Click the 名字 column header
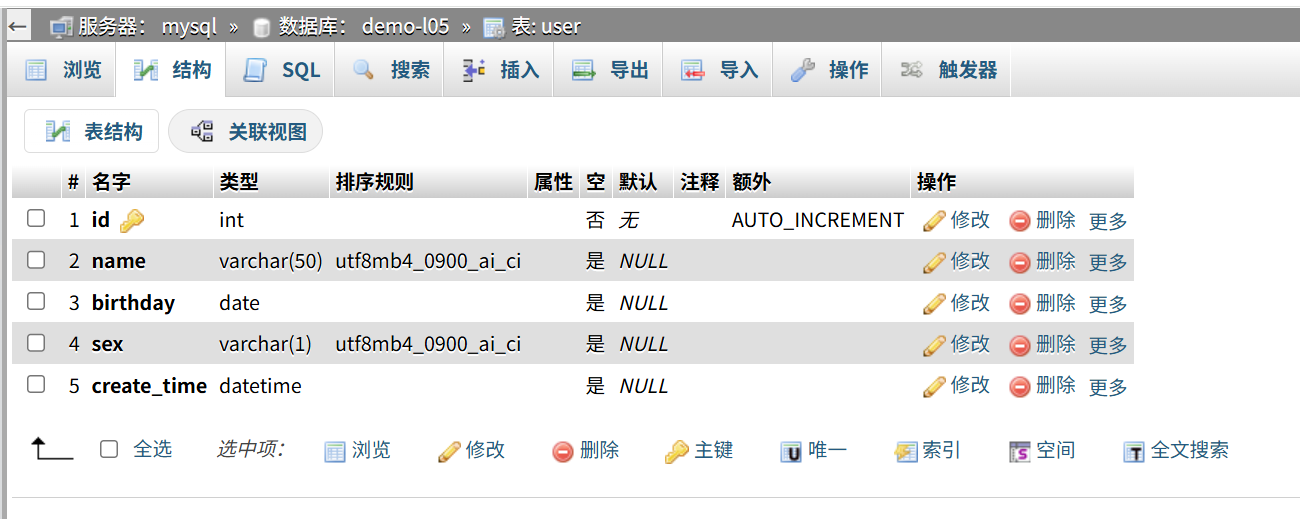Viewport: 1300px width, 519px height. click(x=111, y=182)
